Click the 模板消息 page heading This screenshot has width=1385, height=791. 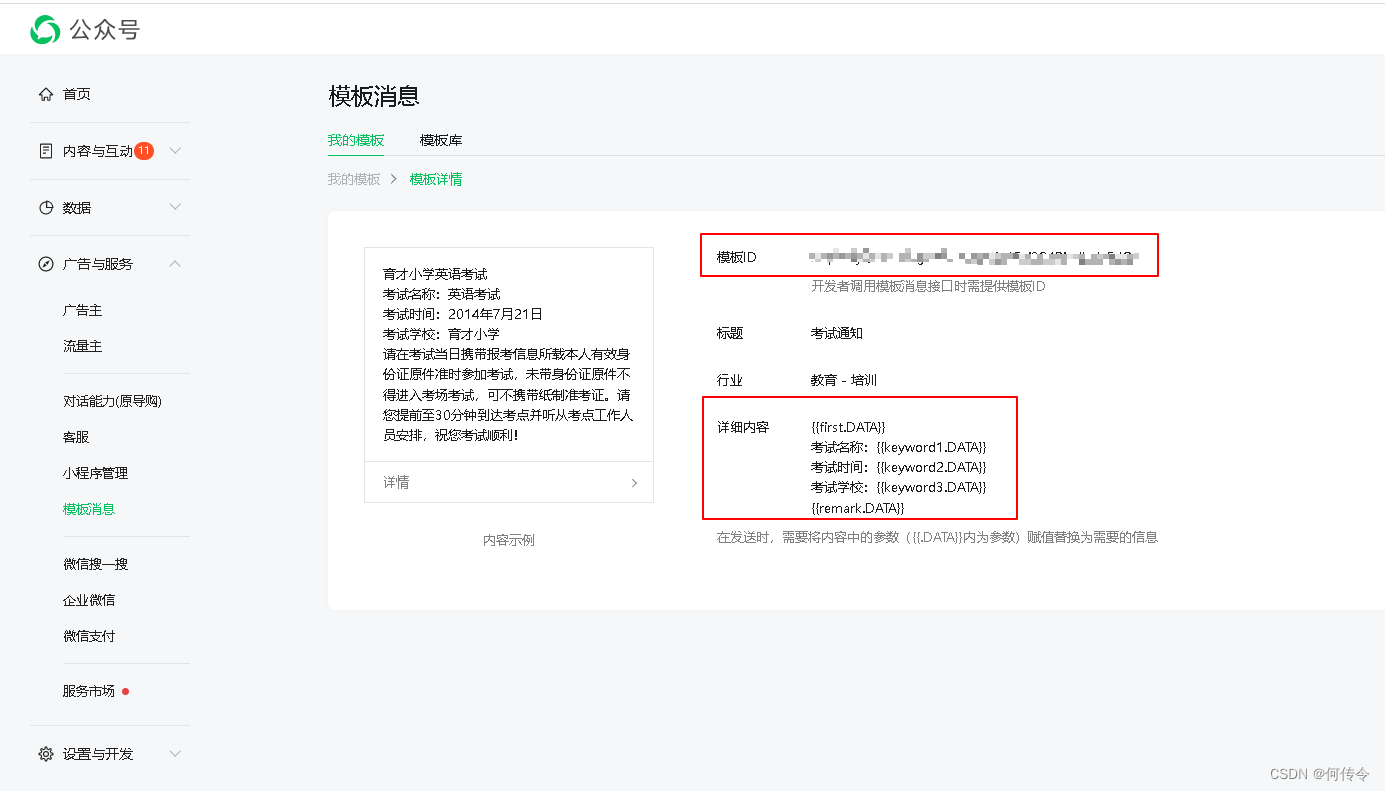(373, 96)
